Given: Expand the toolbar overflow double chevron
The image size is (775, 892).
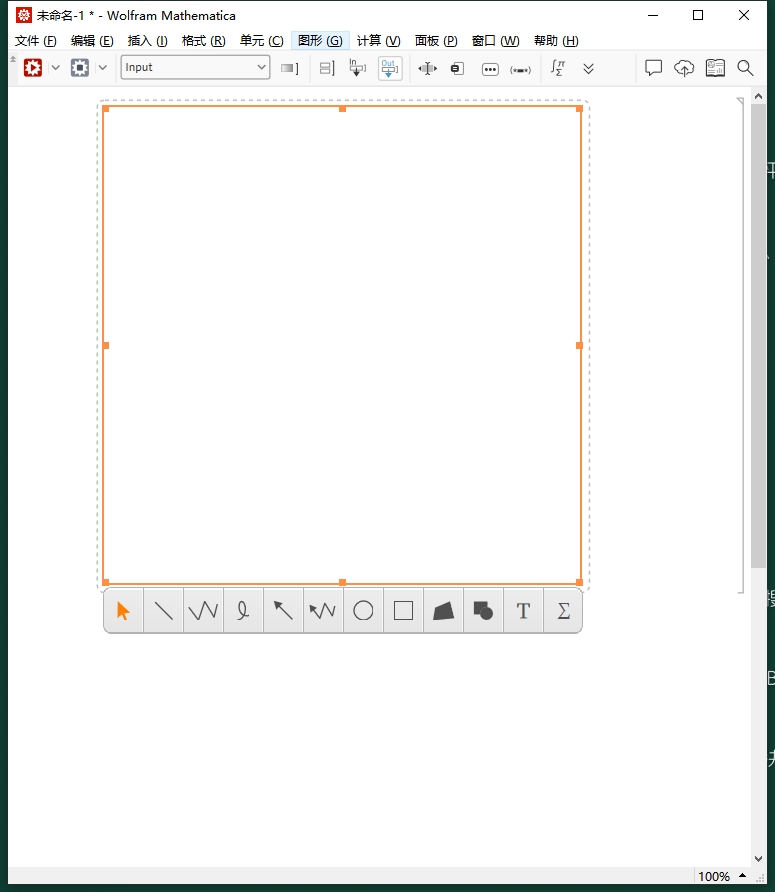Looking at the screenshot, I should pyautogui.click(x=588, y=68).
